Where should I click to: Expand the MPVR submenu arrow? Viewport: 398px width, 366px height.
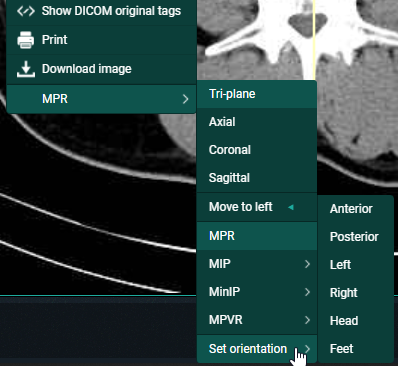[307, 320]
